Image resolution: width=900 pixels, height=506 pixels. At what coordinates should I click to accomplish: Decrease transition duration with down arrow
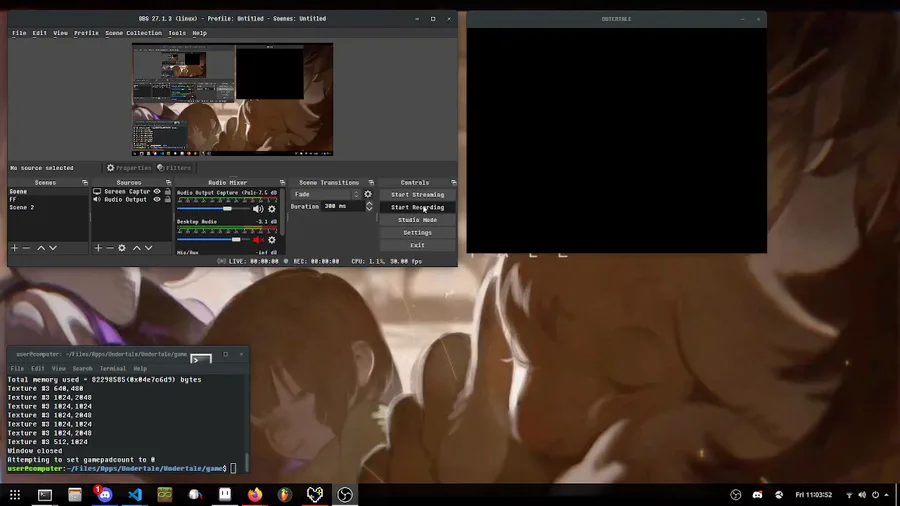point(369,209)
